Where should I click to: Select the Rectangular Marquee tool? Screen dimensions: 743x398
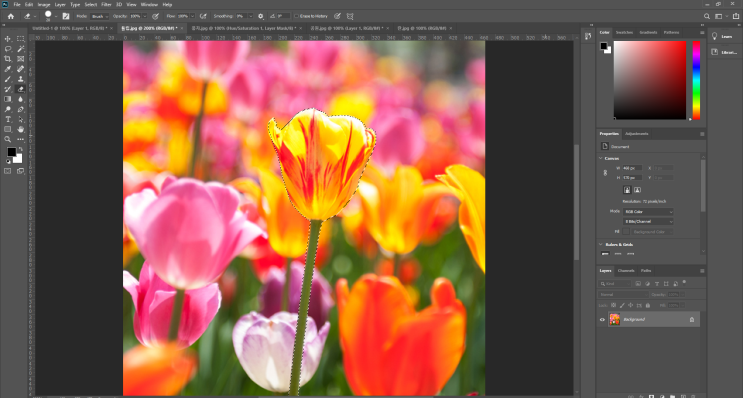click(x=20, y=39)
